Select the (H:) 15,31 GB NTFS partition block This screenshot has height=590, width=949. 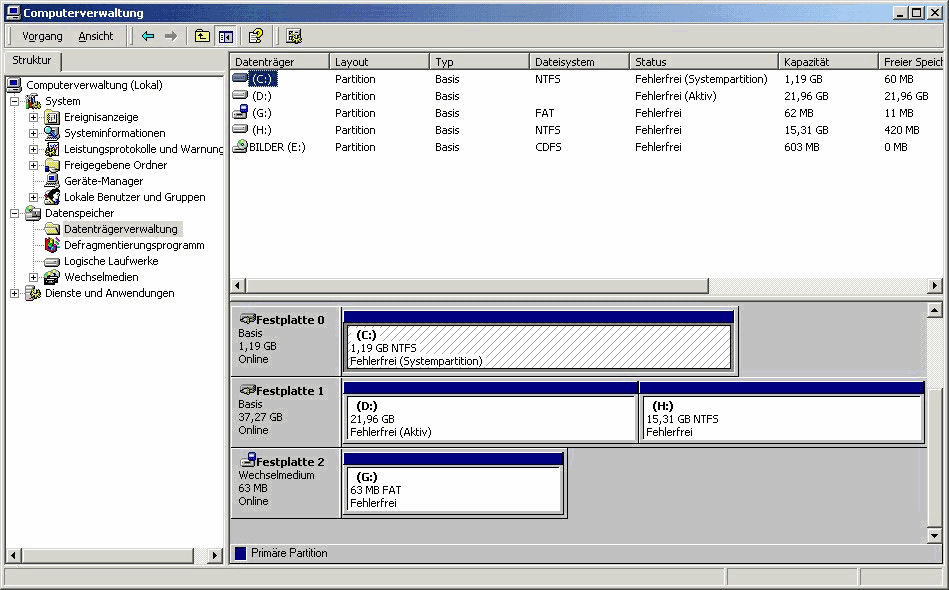[x=782, y=418]
